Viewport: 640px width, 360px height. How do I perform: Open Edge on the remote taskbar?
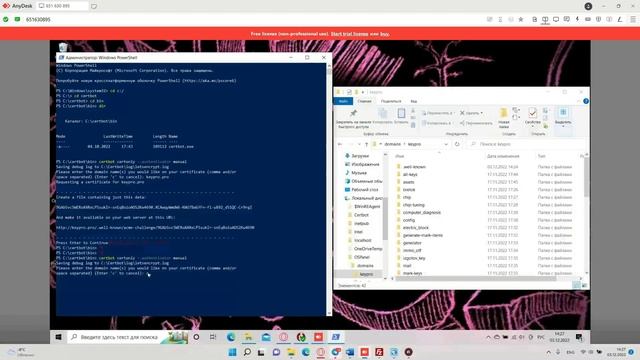231,337
